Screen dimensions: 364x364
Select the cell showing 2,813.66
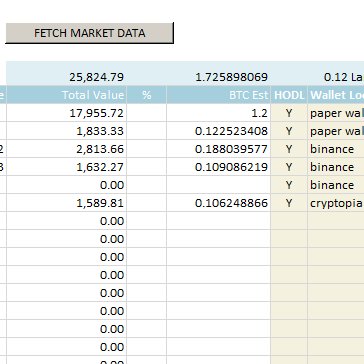click(x=67, y=149)
